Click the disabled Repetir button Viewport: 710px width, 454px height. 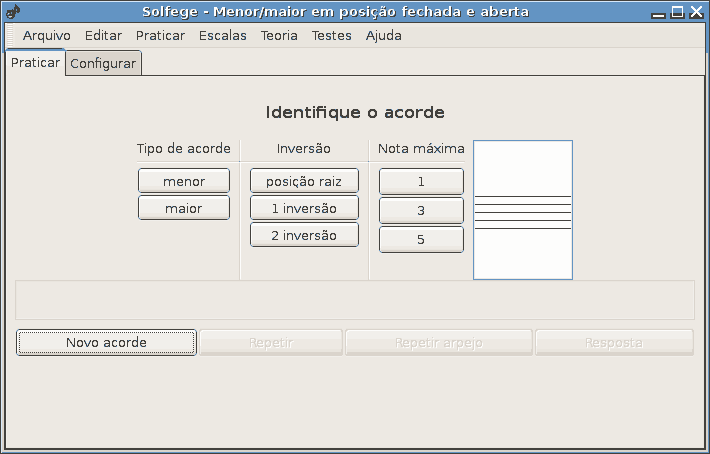point(271,343)
